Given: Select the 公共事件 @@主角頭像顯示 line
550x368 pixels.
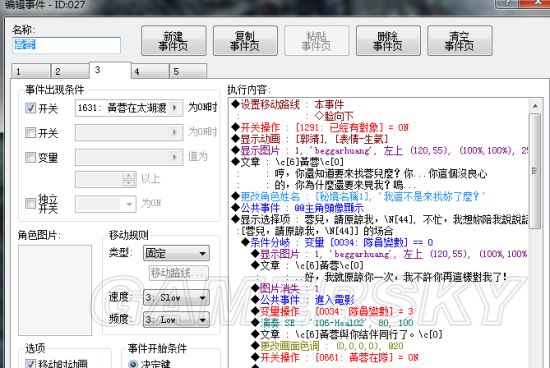Looking at the screenshot, I should pos(297,208).
